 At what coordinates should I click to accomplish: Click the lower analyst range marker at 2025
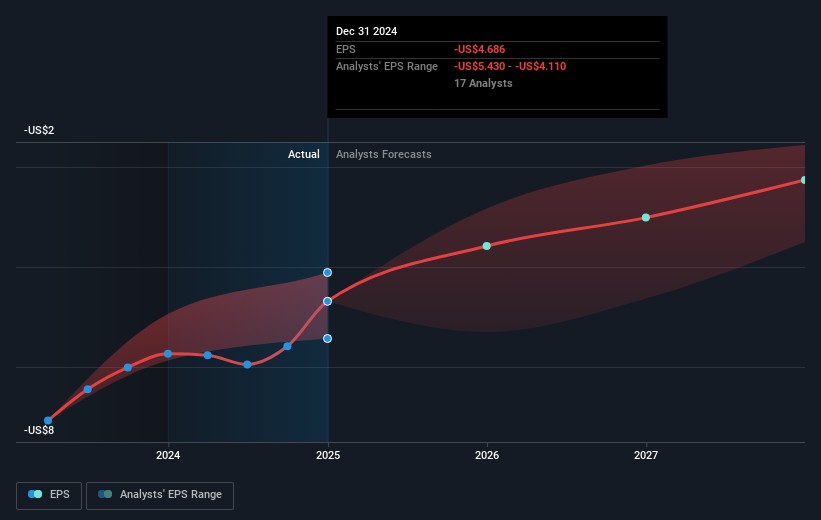pyautogui.click(x=327, y=338)
